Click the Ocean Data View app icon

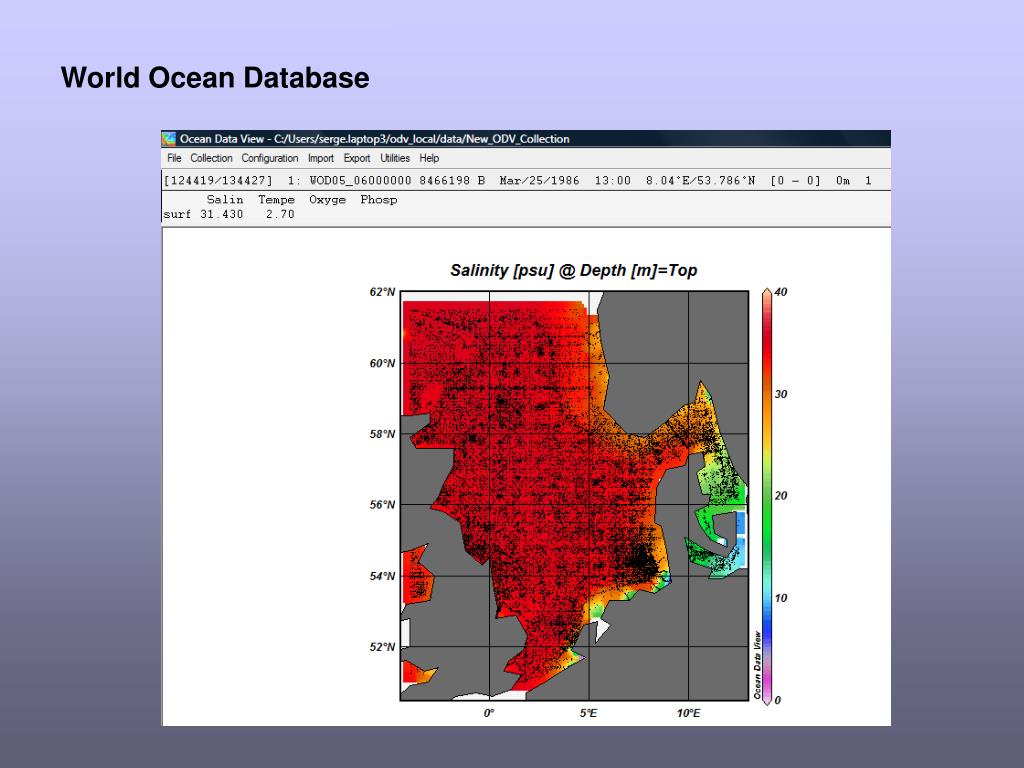(168, 138)
